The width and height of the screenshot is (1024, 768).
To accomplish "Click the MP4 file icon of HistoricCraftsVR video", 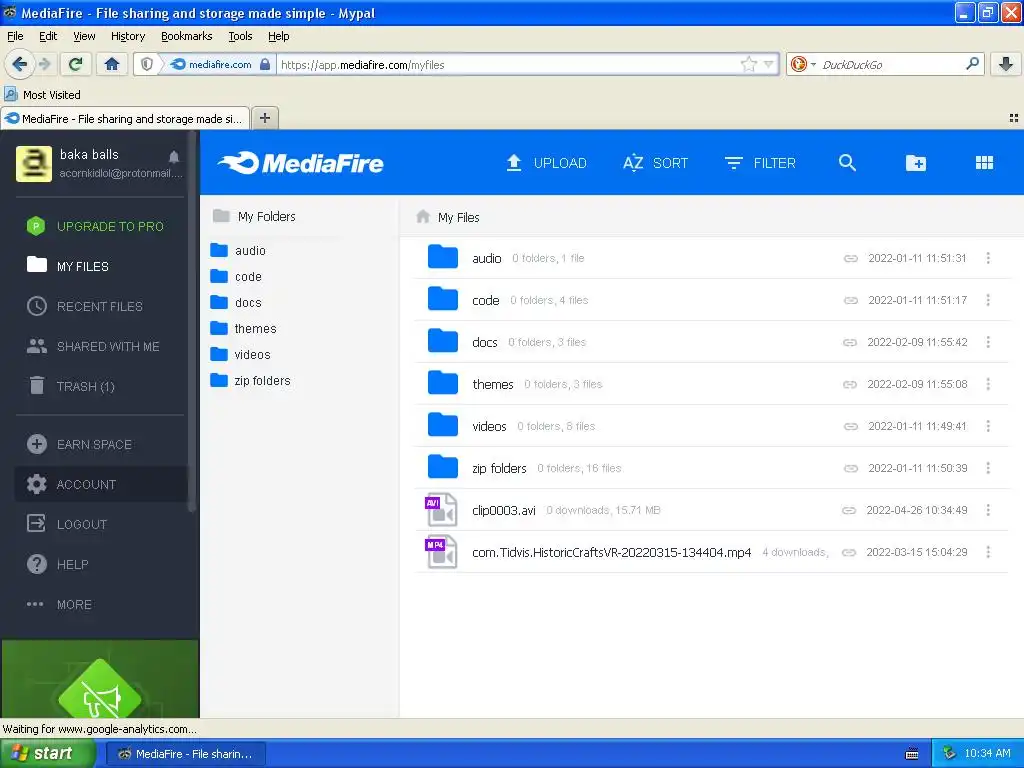I will [441, 552].
